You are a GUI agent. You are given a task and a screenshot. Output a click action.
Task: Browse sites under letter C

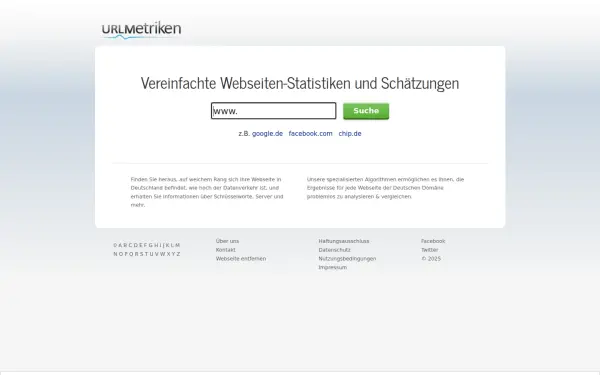point(130,245)
